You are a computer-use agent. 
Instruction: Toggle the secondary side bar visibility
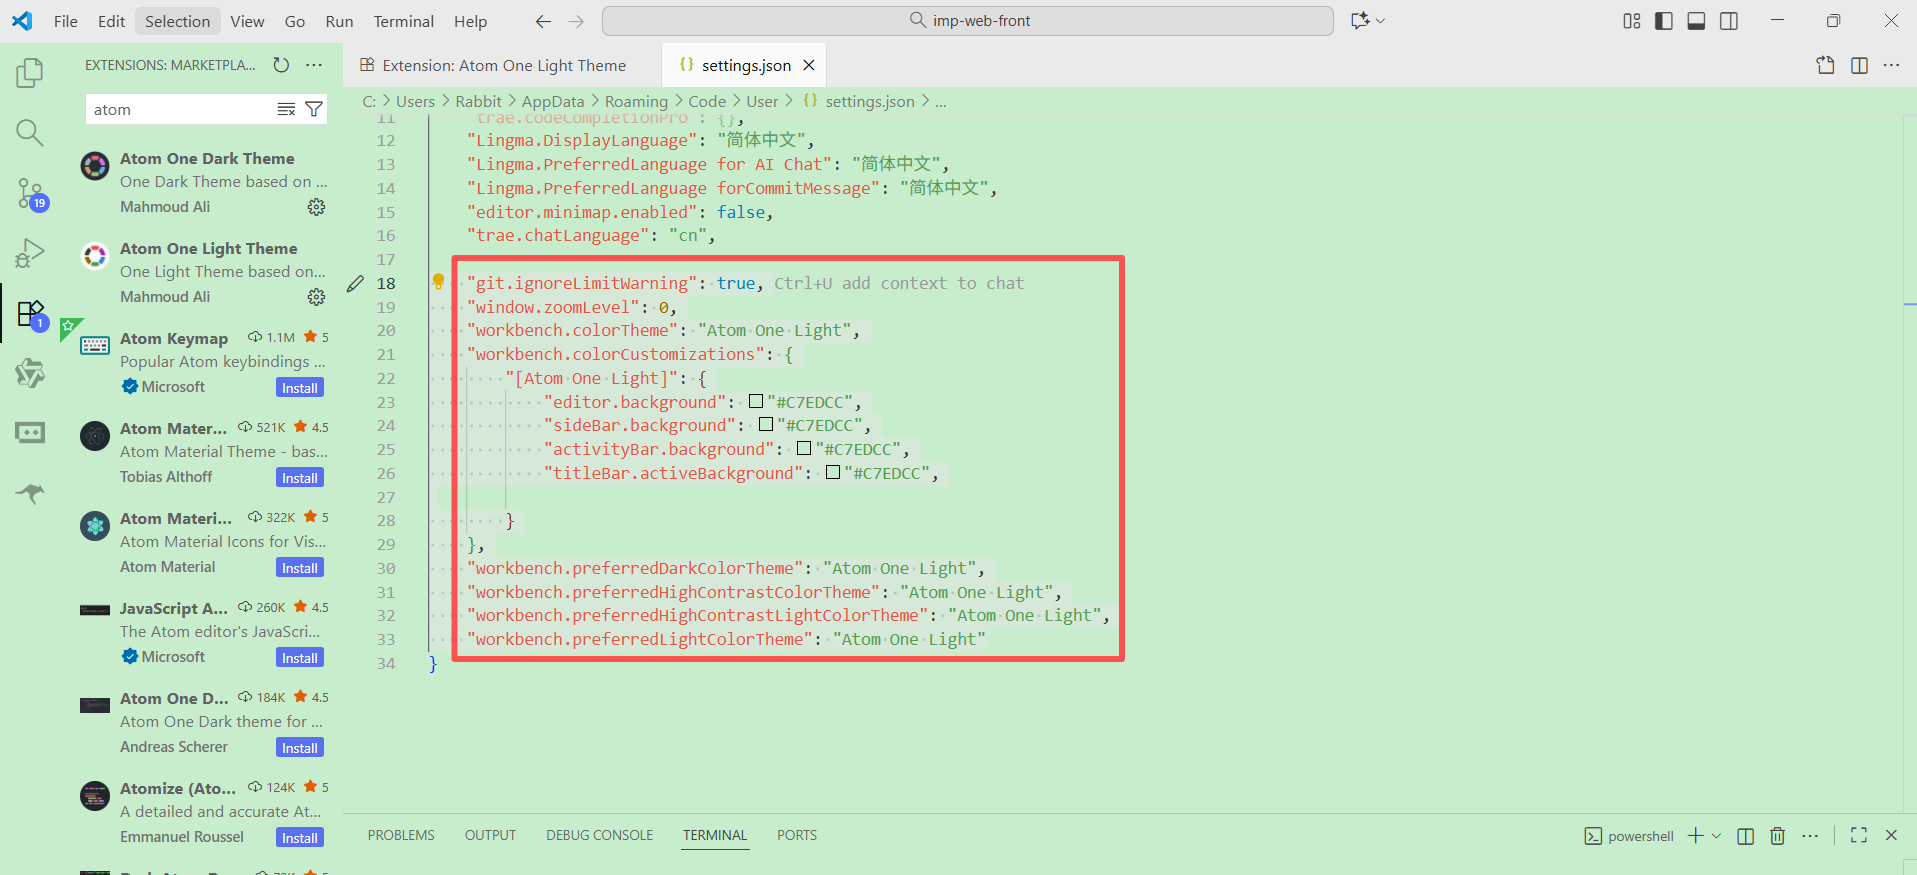click(x=1729, y=21)
